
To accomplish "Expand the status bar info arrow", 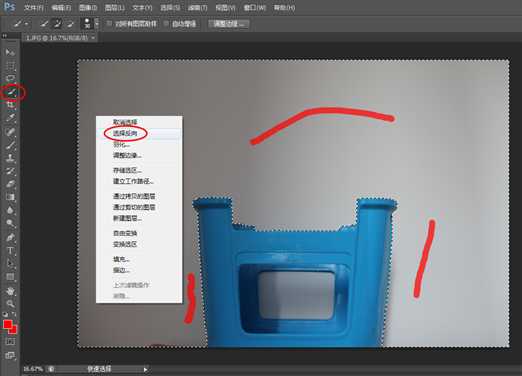I will [x=145, y=369].
